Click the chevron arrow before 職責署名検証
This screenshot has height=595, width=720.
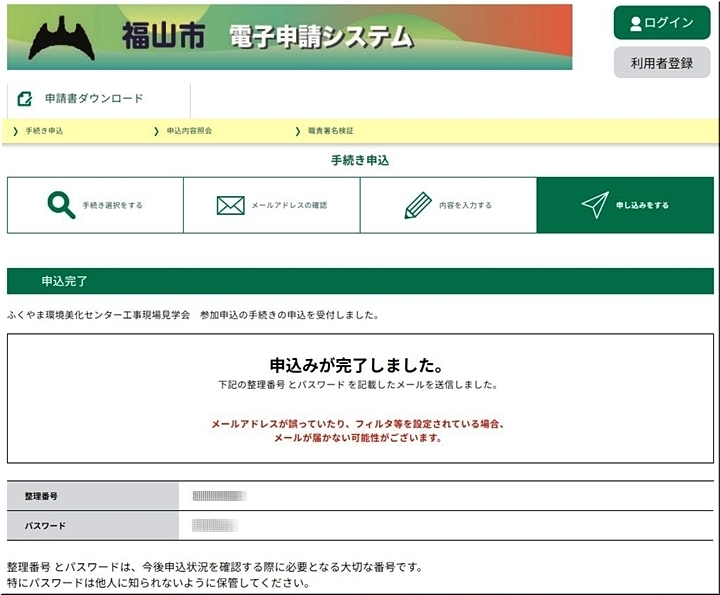[298, 131]
